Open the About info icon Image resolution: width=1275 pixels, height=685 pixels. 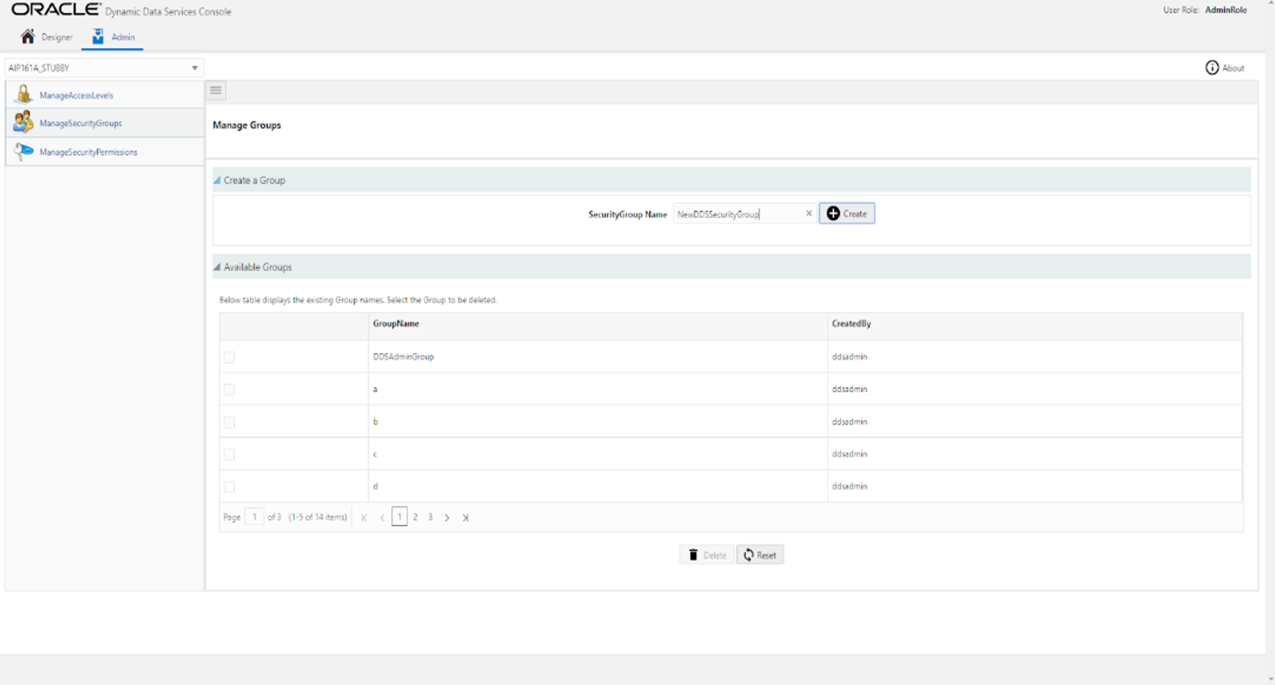pyautogui.click(x=1210, y=67)
